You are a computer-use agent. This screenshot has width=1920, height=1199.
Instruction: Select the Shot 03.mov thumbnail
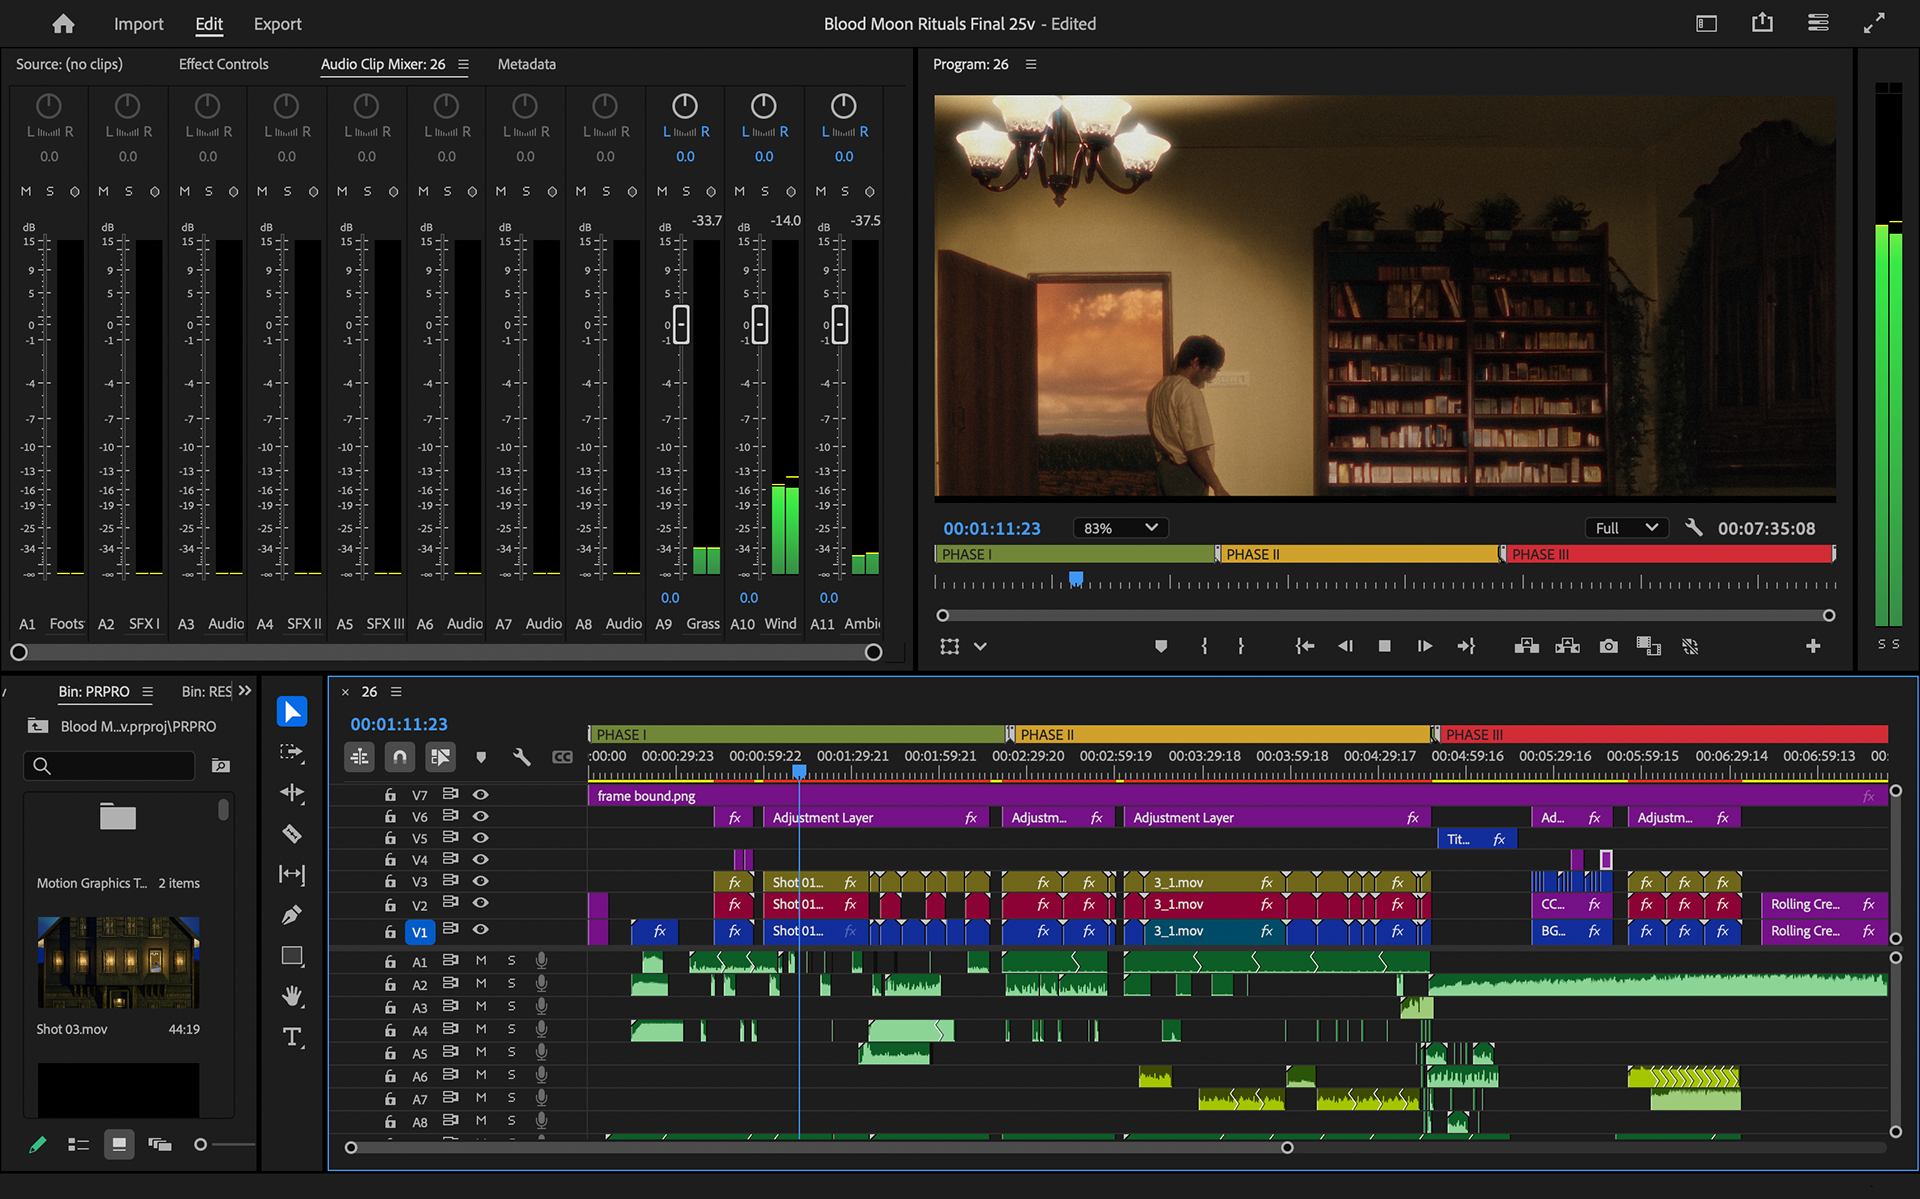(x=118, y=962)
